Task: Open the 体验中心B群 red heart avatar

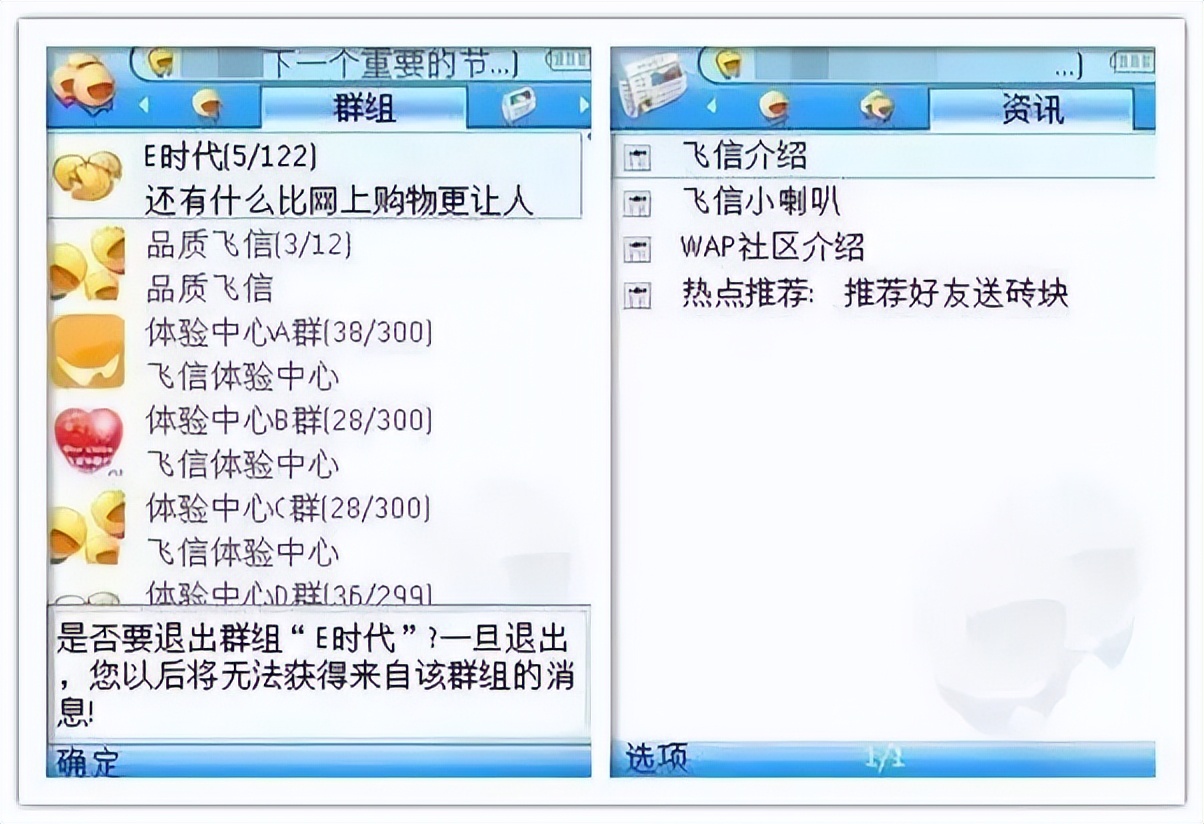Action: pos(88,440)
